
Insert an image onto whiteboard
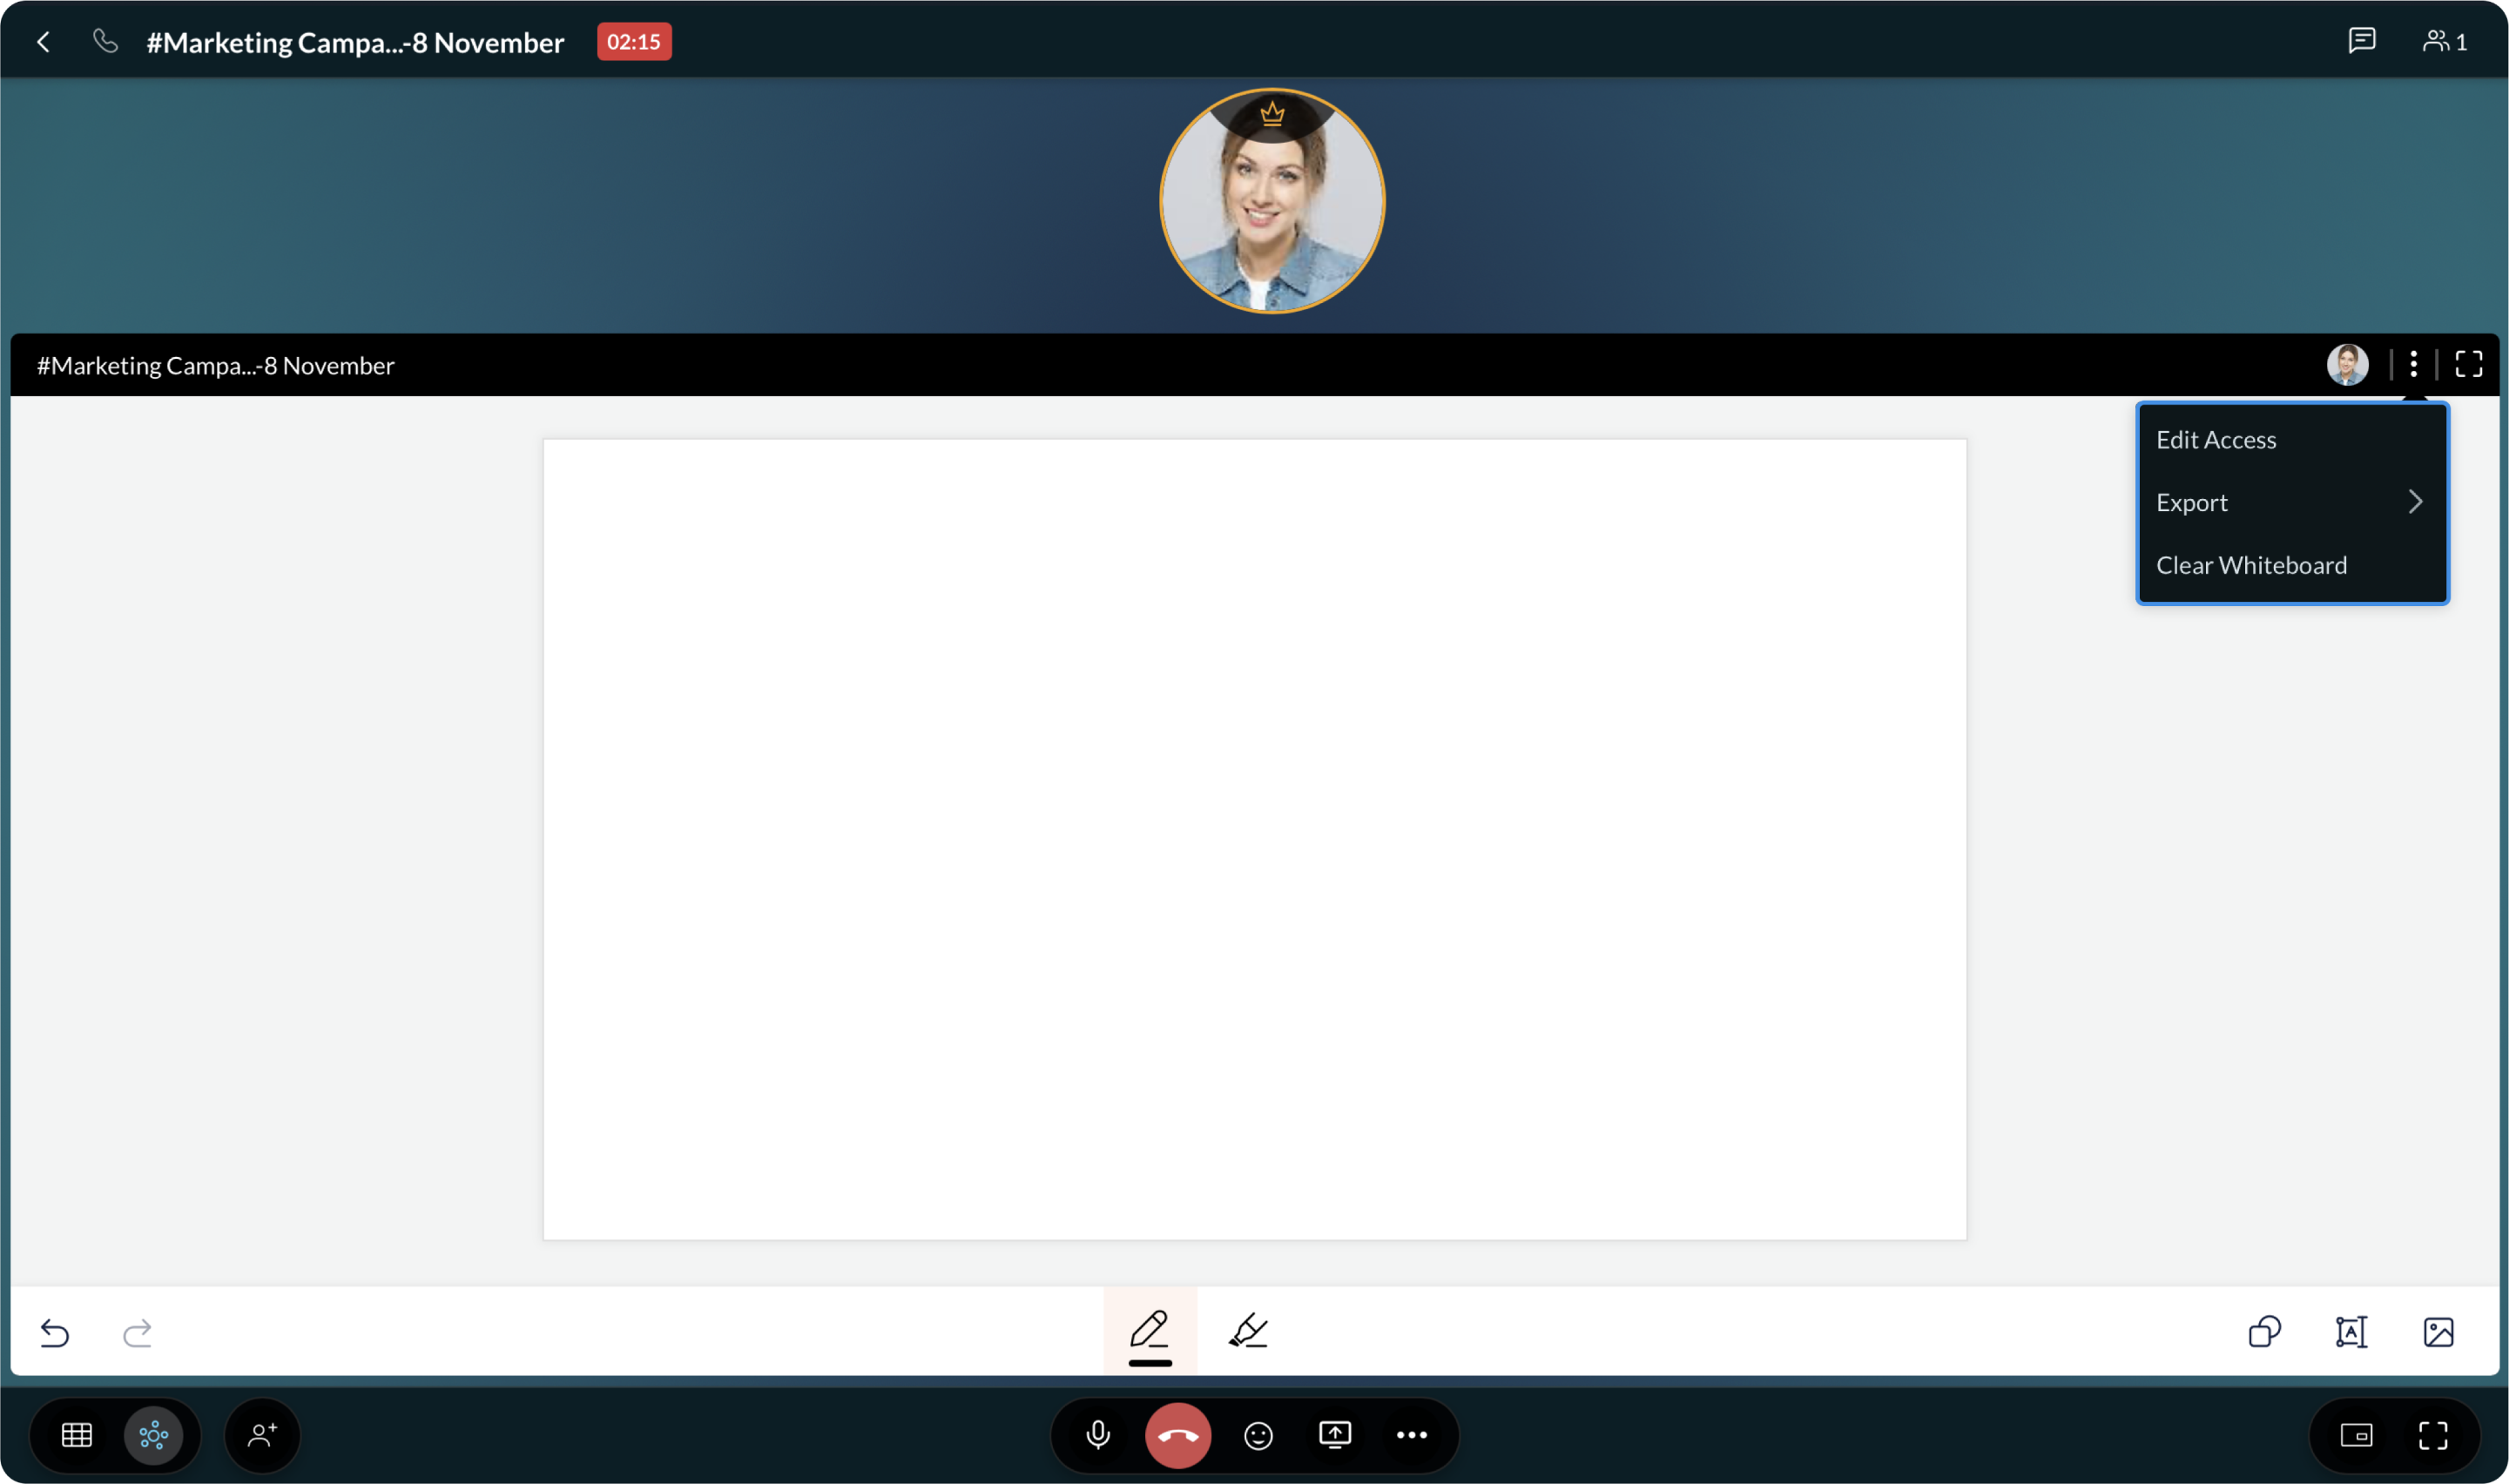(2438, 1332)
